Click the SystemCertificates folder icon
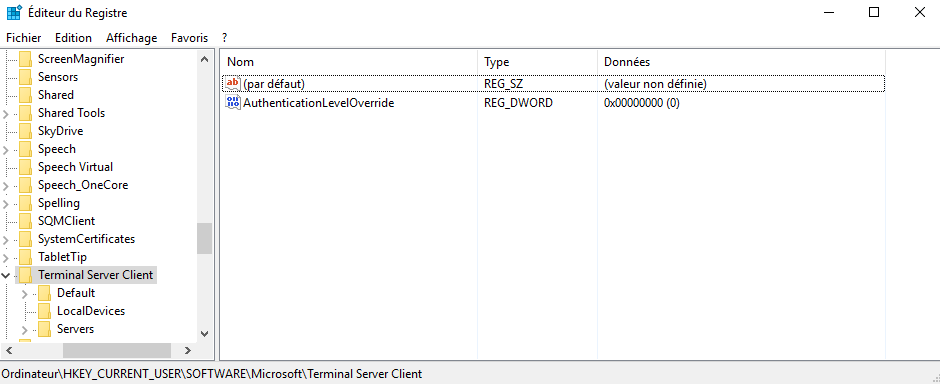 click(x=25, y=239)
